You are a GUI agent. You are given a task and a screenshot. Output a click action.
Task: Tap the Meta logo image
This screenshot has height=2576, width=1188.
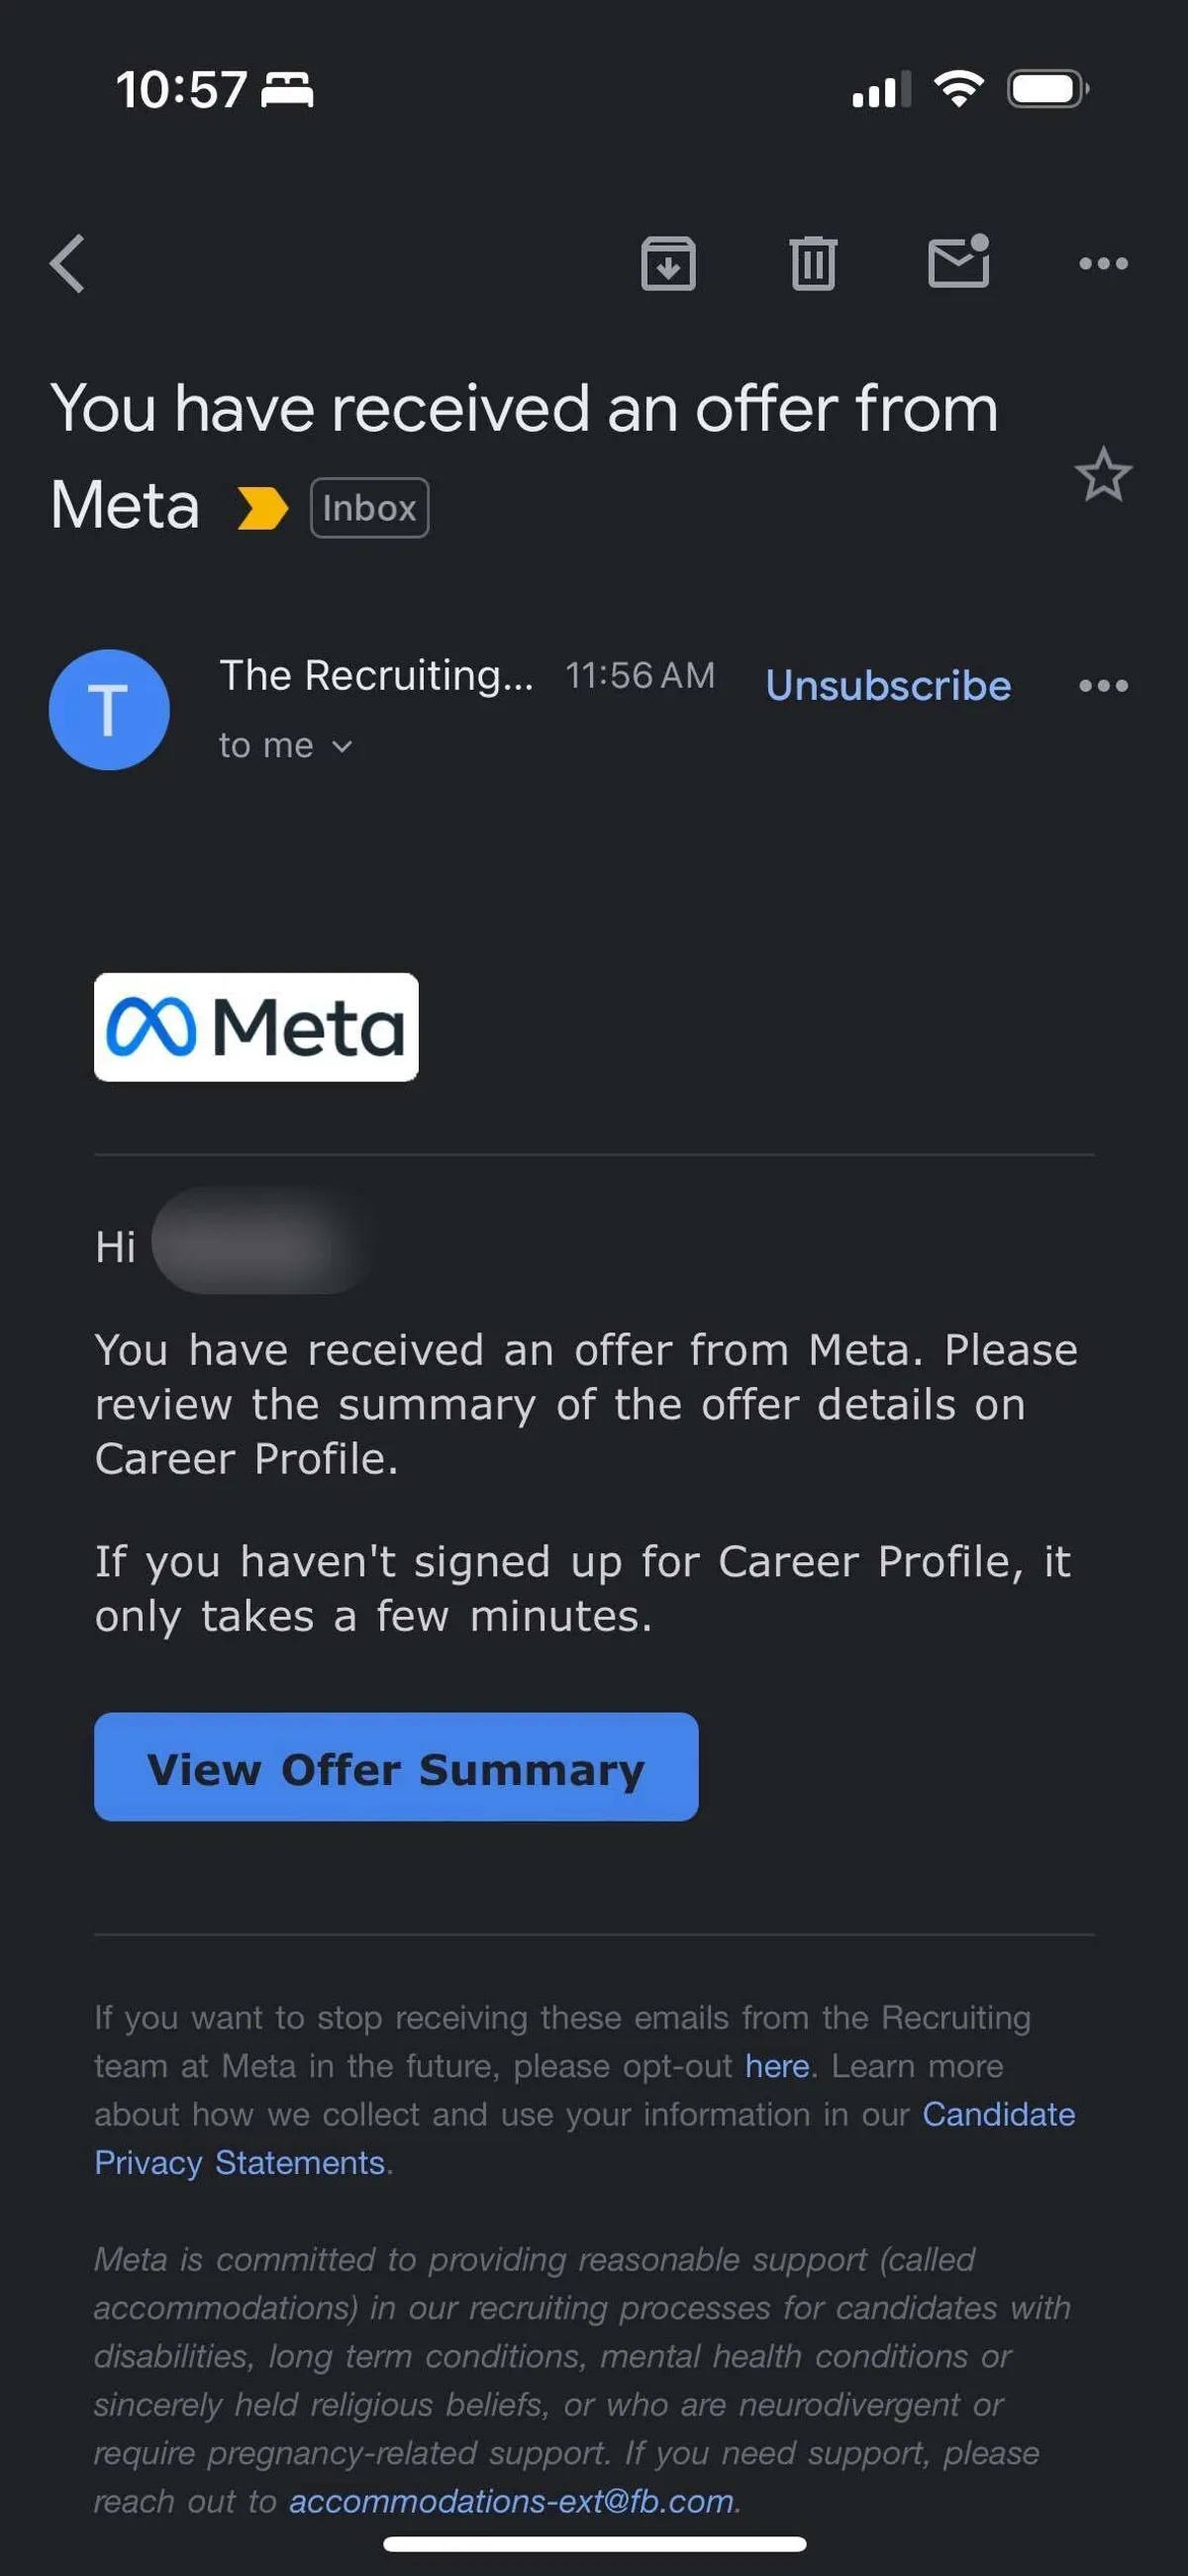tap(256, 1027)
